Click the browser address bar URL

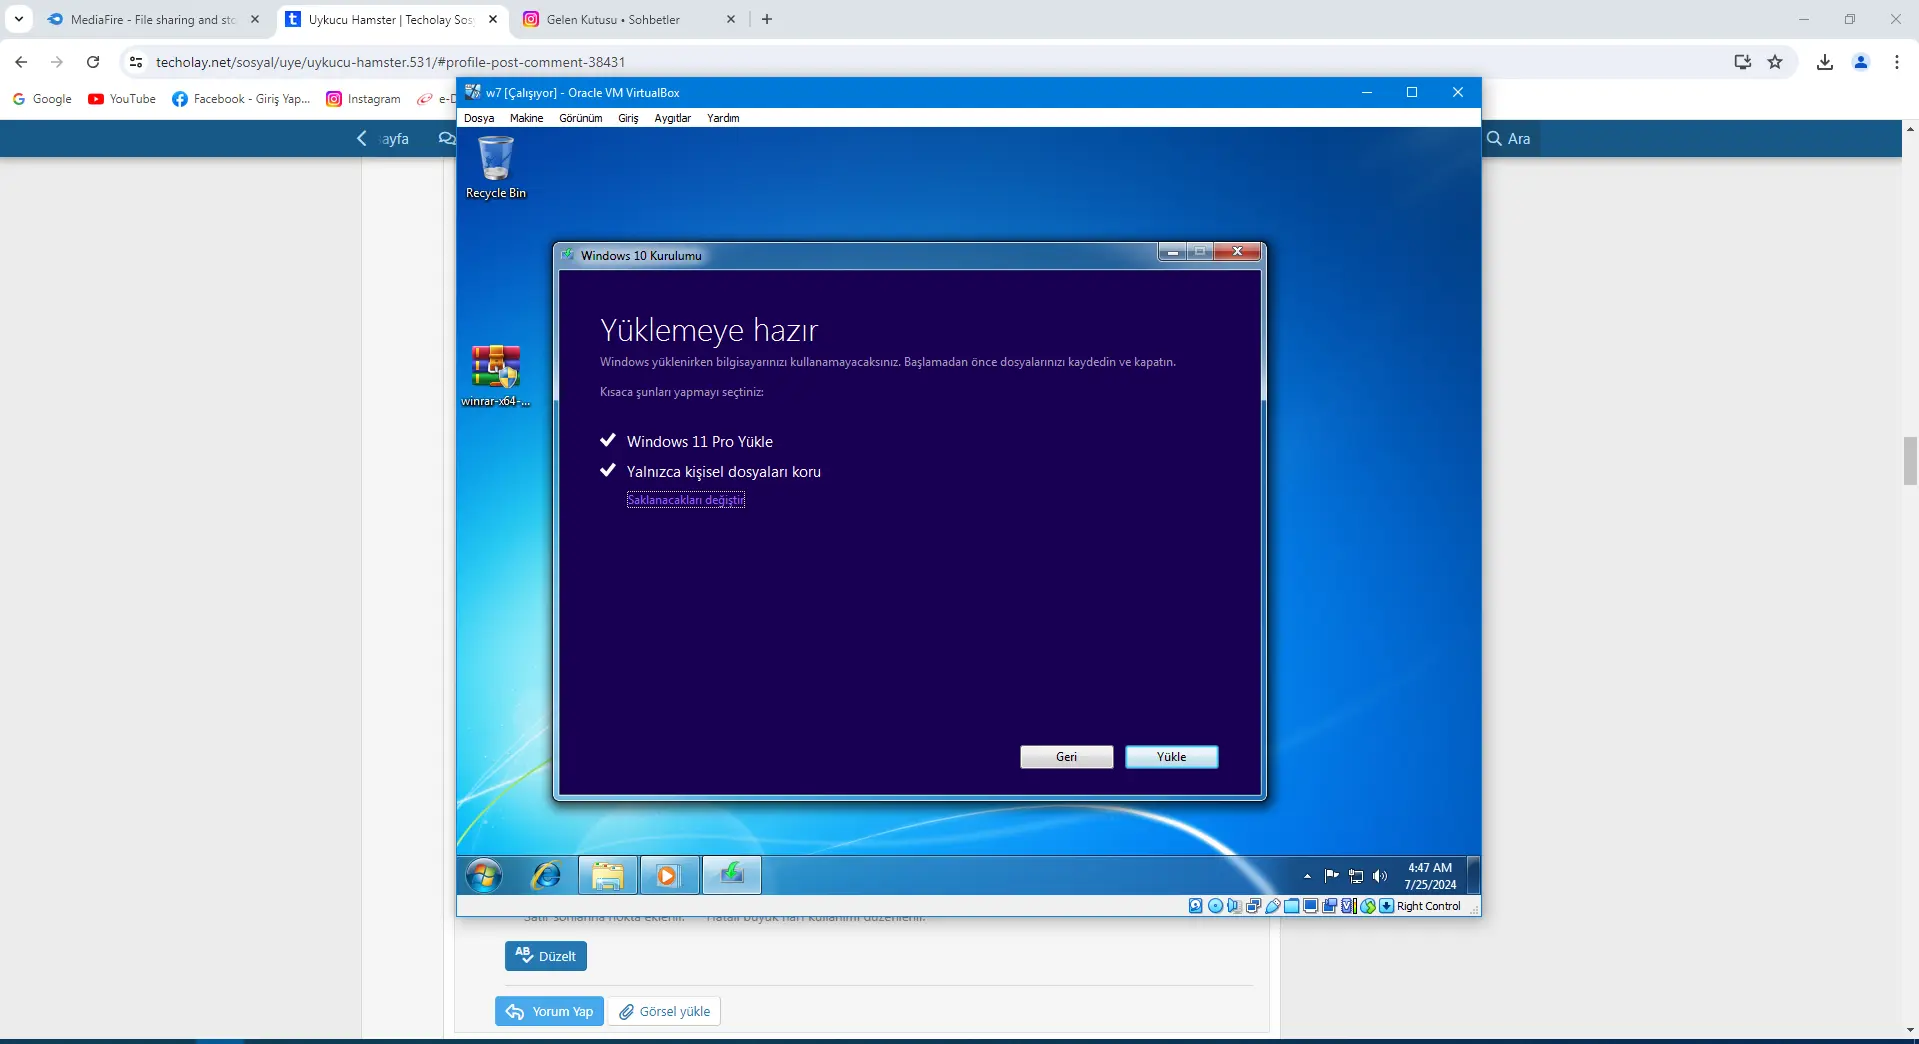tap(390, 62)
